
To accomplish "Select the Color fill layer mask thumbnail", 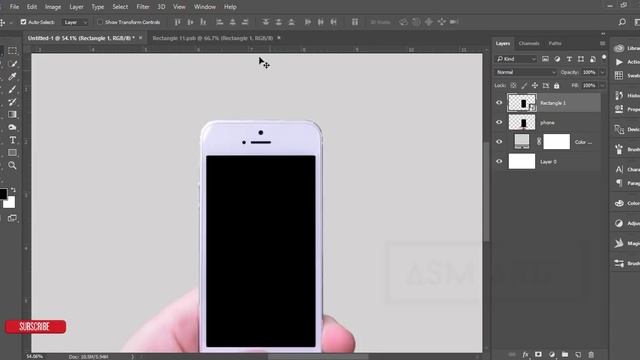I will [x=556, y=142].
